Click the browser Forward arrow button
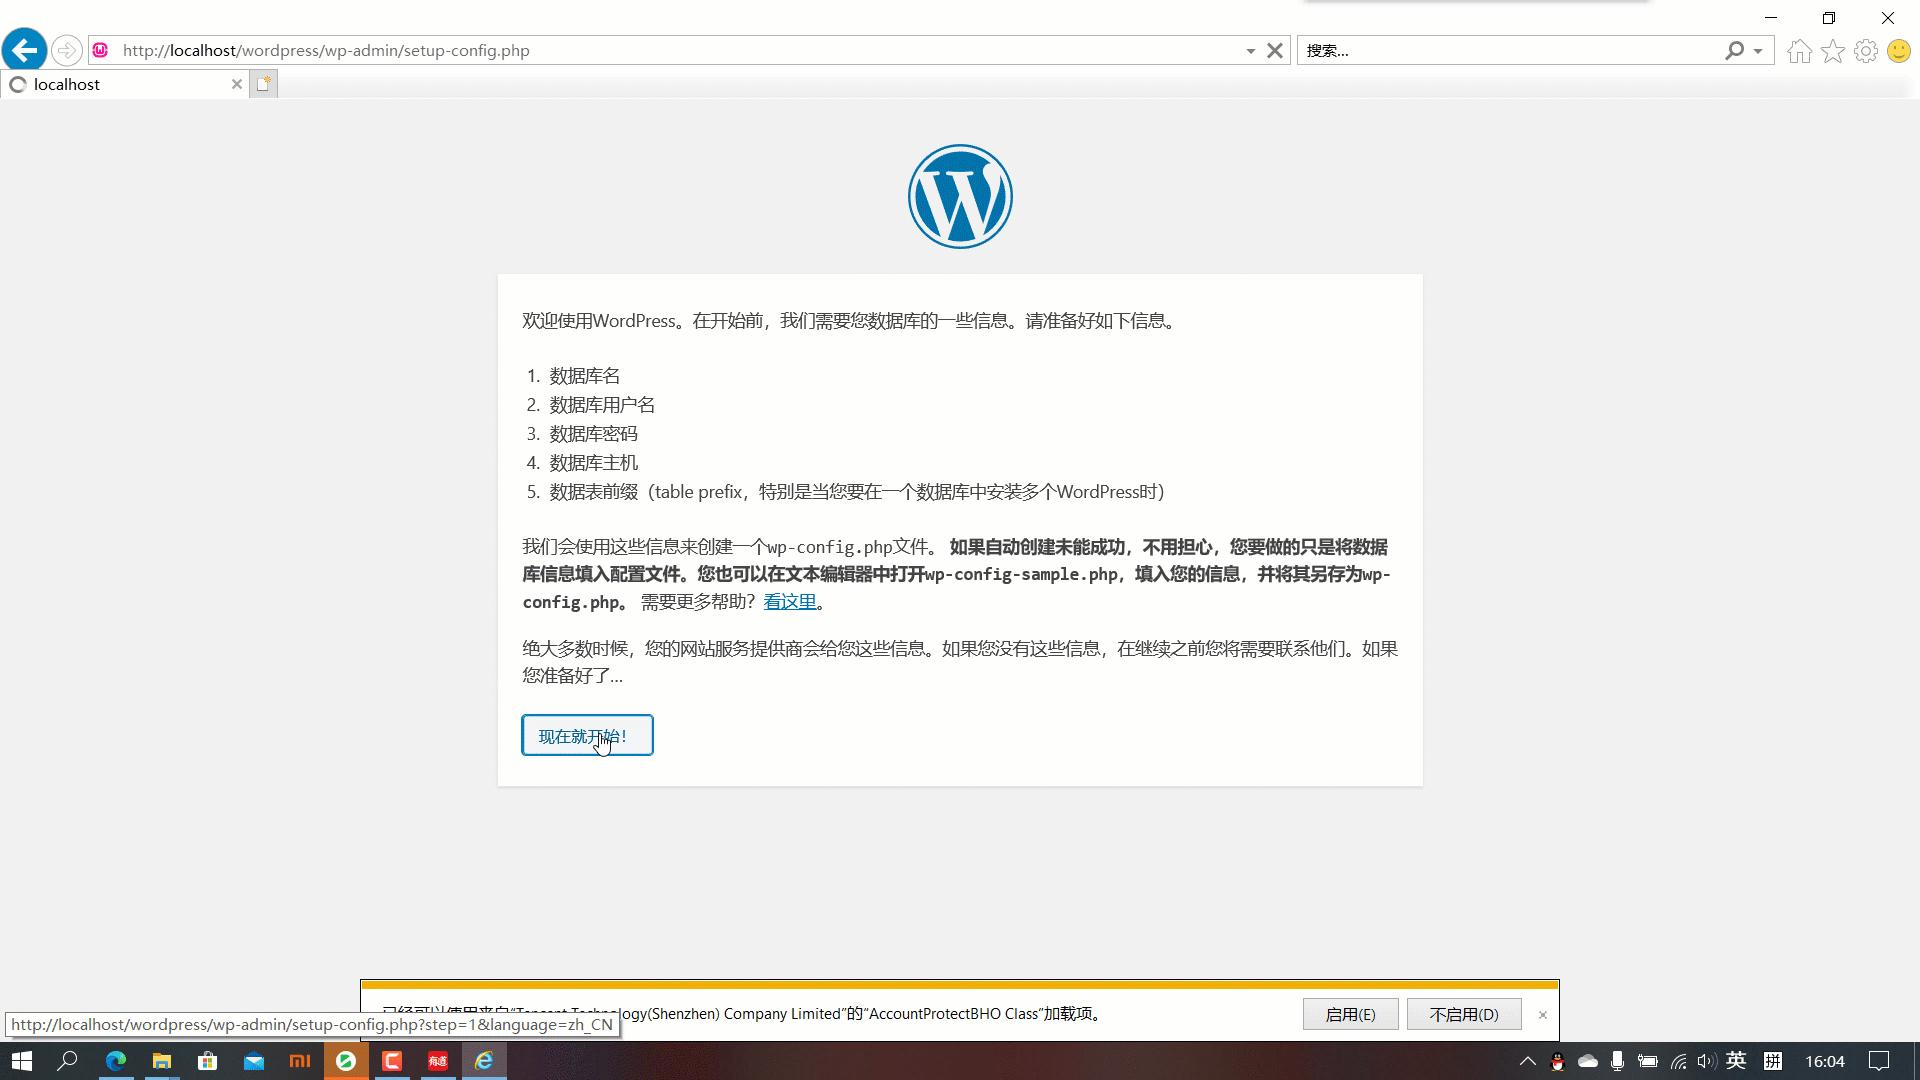This screenshot has height=1080, width=1920. coord(67,50)
